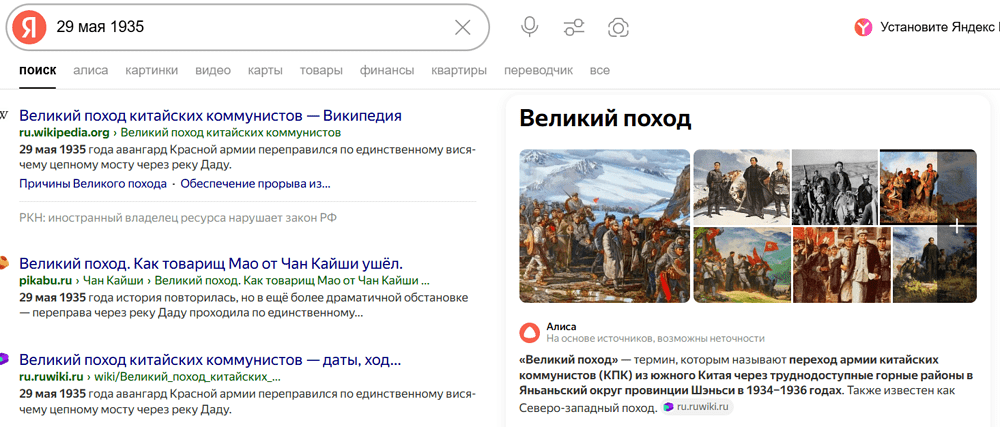The image size is (1000, 427).
Task: Click the Alice assistant avatar icon
Action: point(529,333)
